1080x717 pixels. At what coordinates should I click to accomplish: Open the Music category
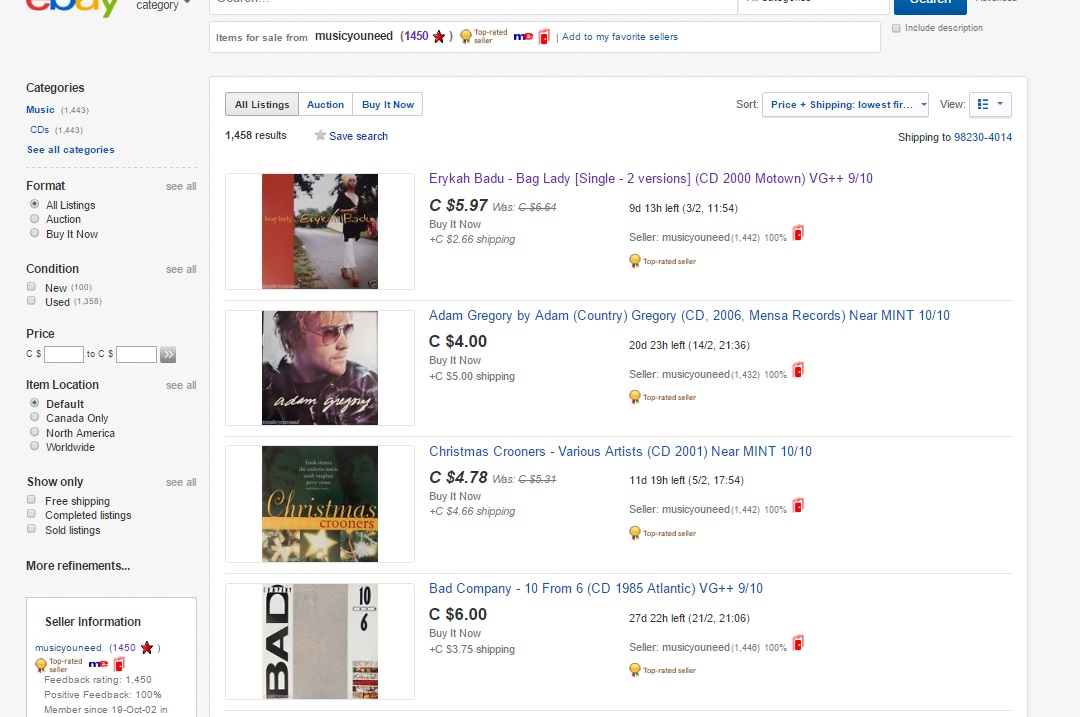coord(40,110)
